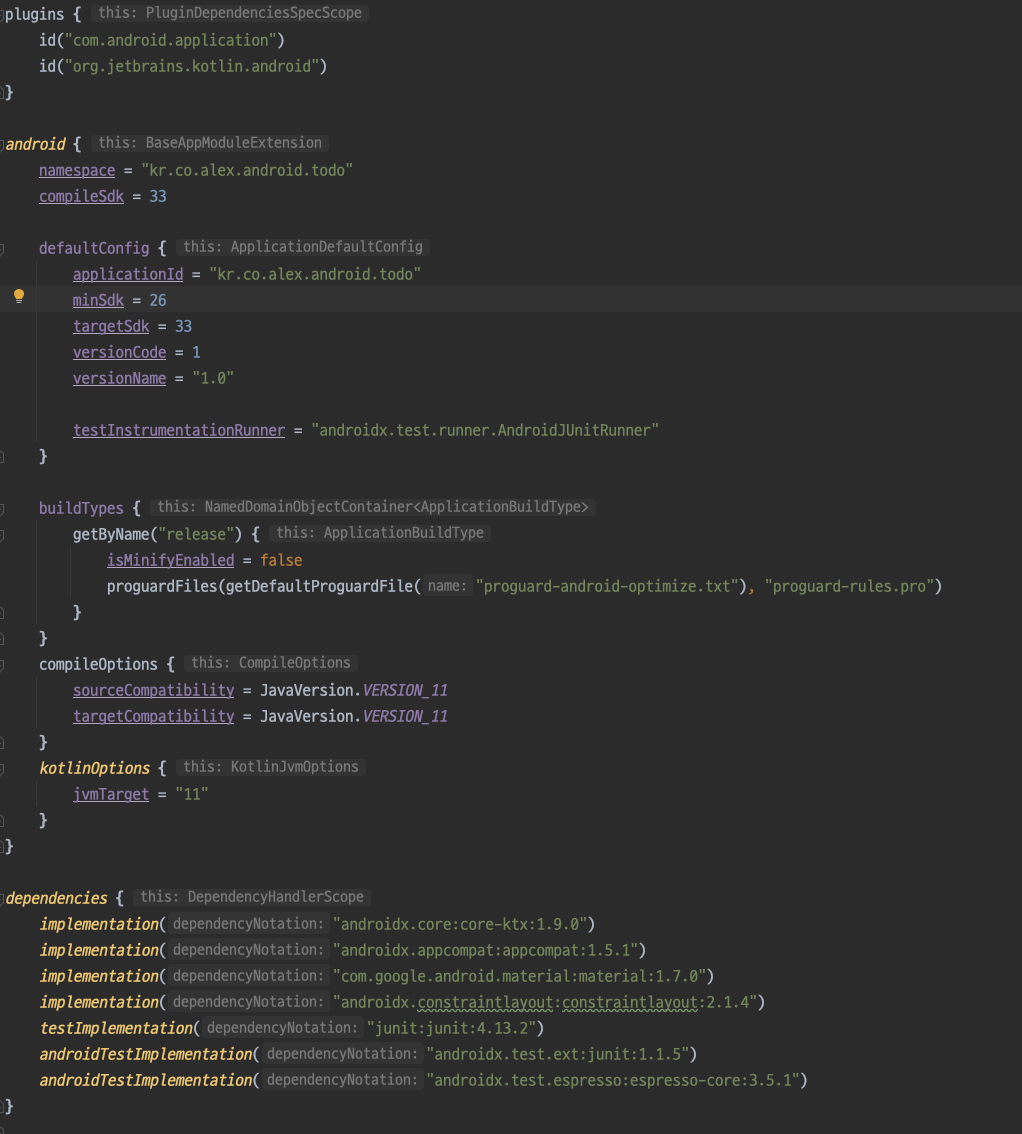This screenshot has width=1022, height=1134.
Task: Click the KotlinJvmOptions inlay hint
Action: click(271, 768)
